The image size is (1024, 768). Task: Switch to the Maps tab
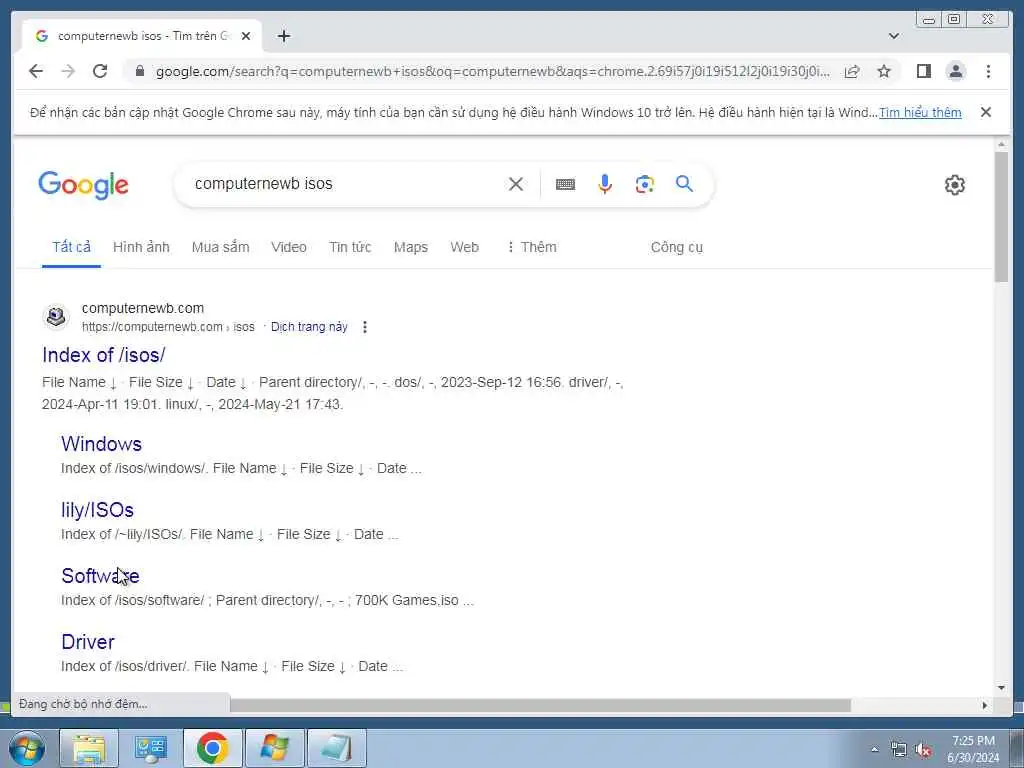click(411, 247)
